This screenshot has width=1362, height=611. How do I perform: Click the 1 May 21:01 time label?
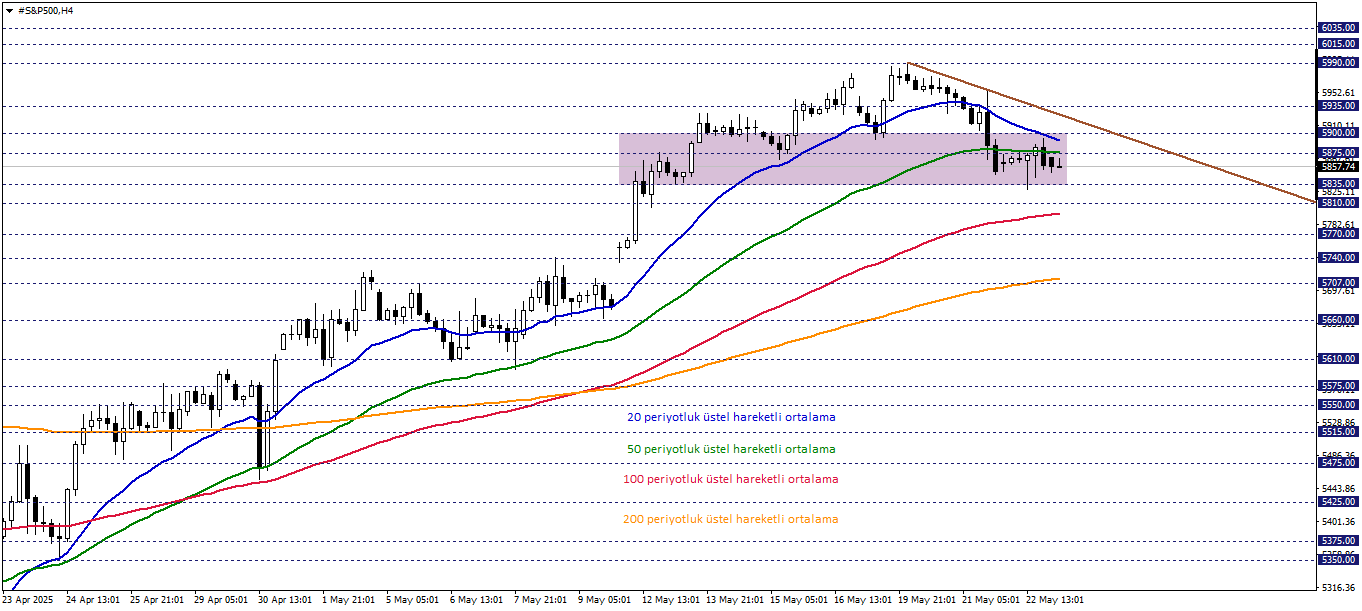pos(349,601)
